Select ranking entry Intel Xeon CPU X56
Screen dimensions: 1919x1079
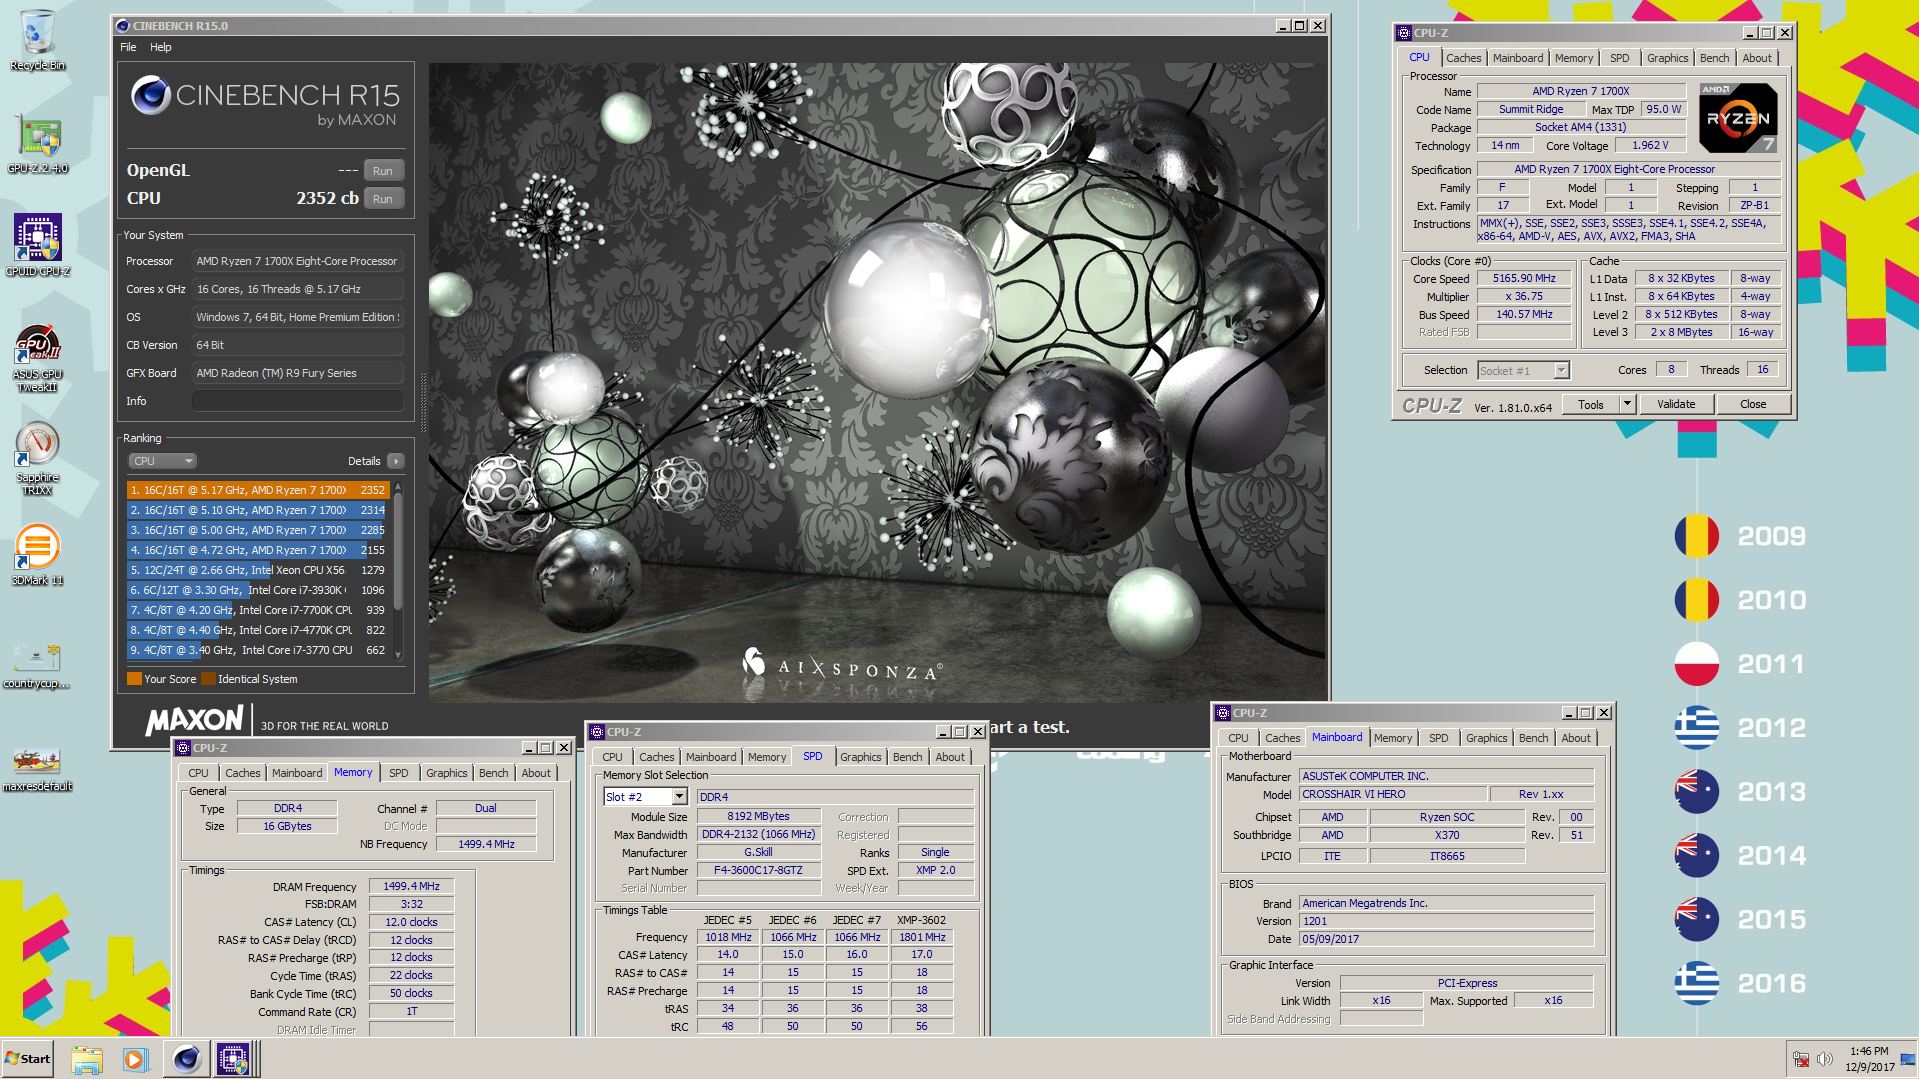257,570
